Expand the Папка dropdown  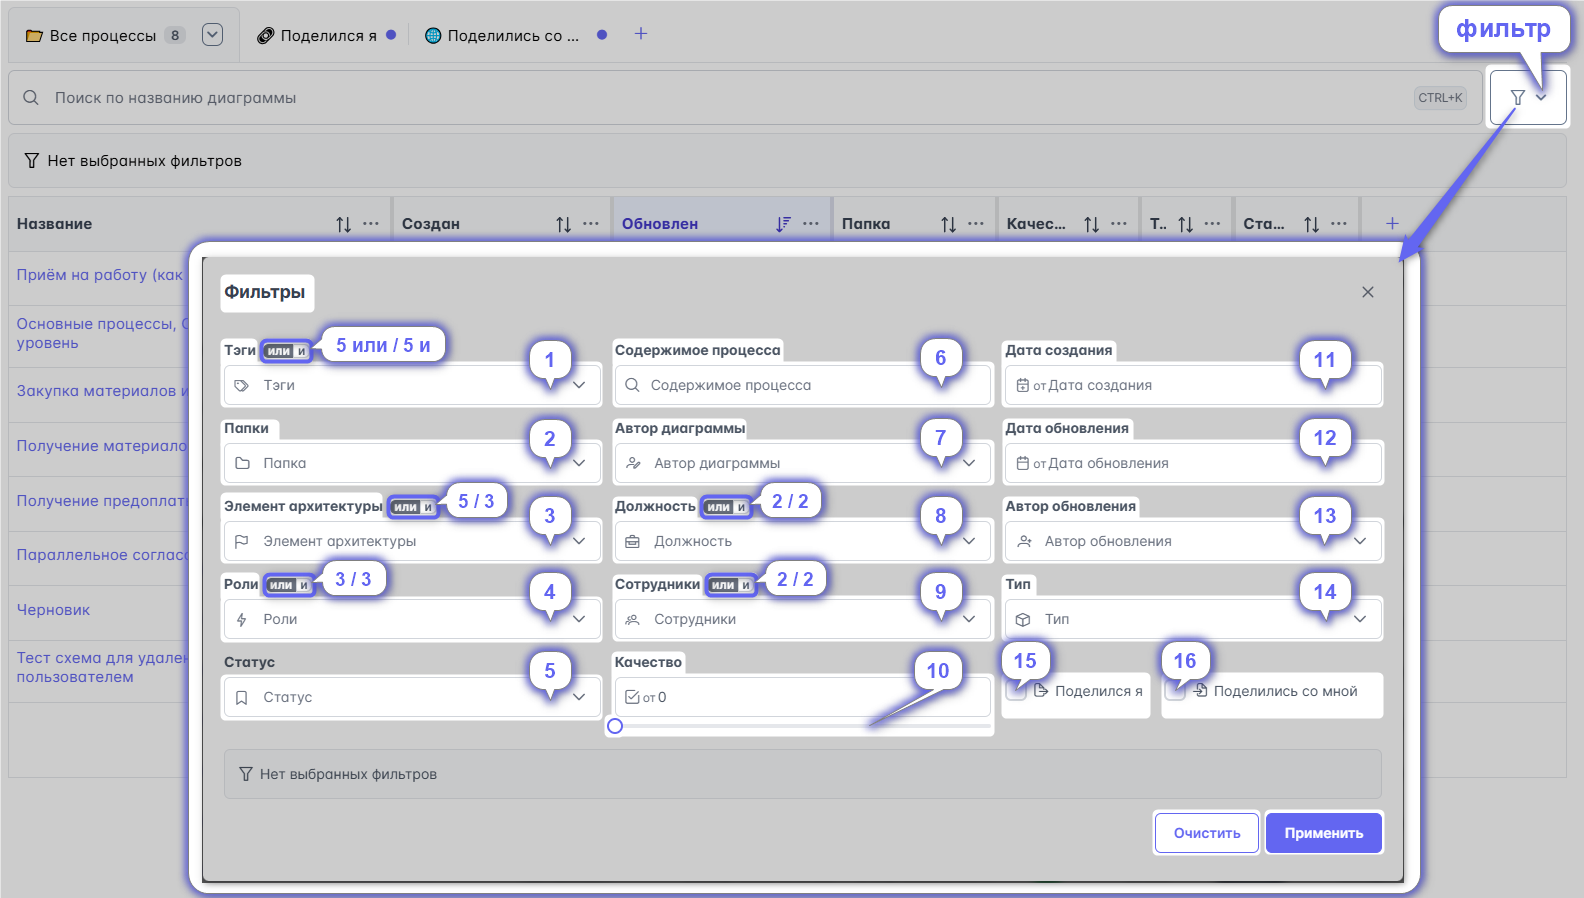click(x=579, y=463)
